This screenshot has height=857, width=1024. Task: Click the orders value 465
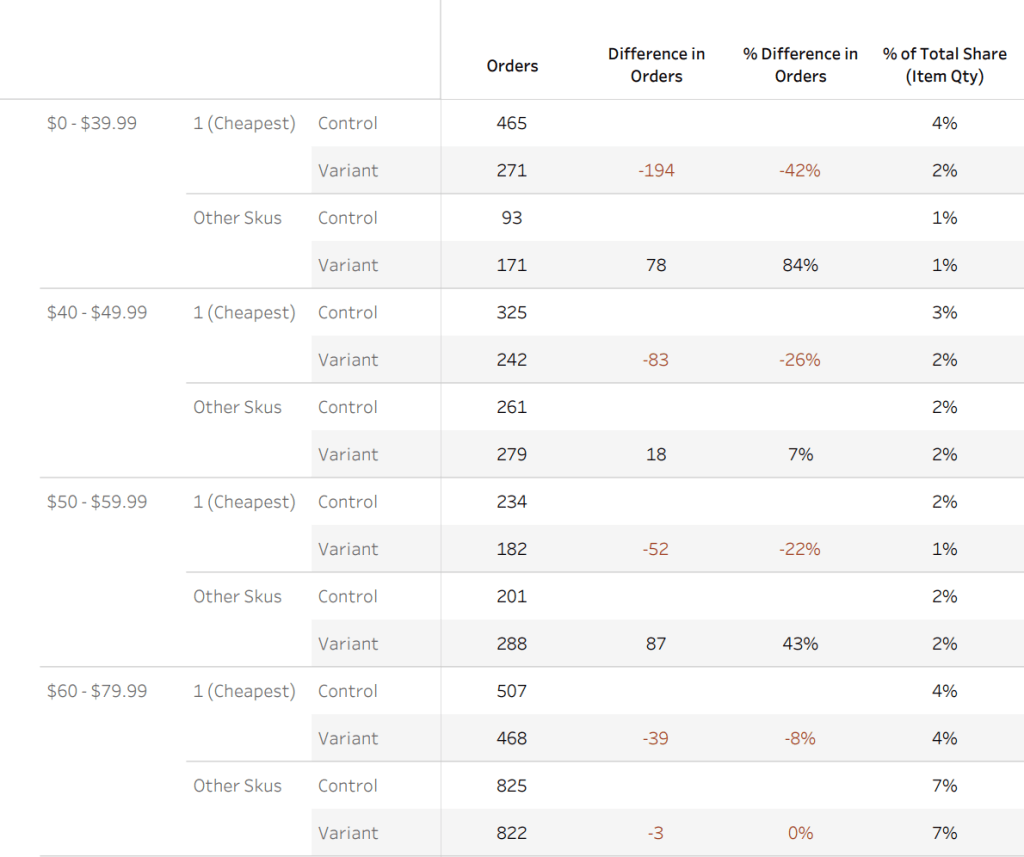[512, 124]
